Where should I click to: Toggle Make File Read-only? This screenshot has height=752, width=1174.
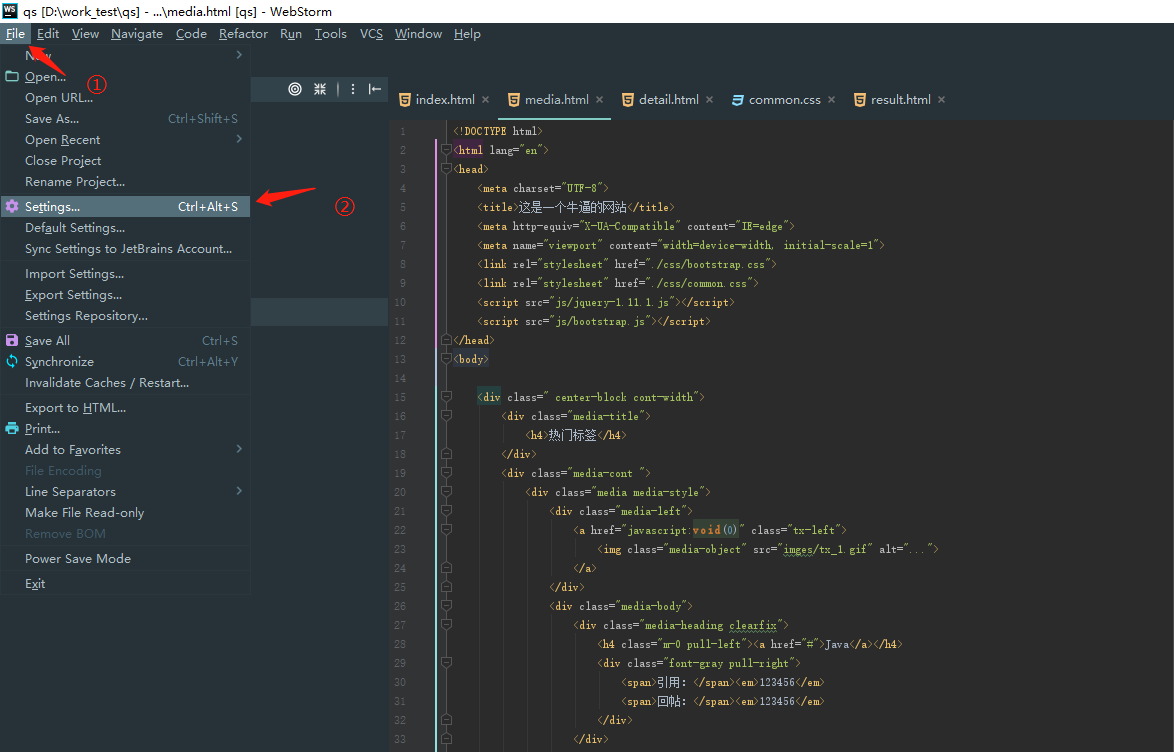tap(125, 512)
